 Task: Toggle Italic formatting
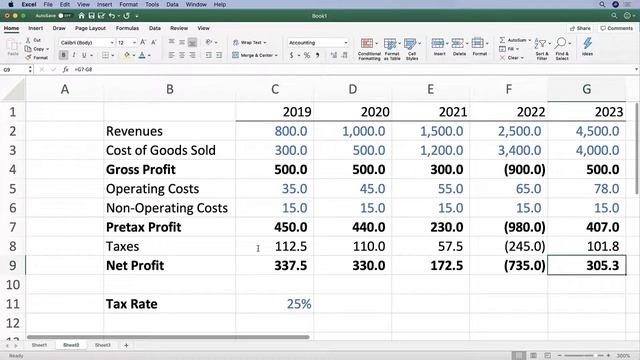[x=74, y=55]
